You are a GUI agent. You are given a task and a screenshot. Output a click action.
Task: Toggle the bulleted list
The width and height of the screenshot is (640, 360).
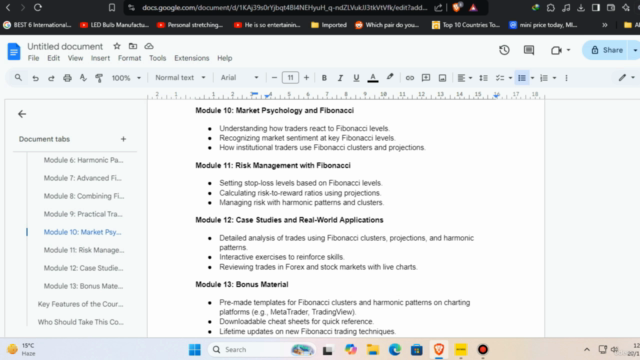[522, 78]
